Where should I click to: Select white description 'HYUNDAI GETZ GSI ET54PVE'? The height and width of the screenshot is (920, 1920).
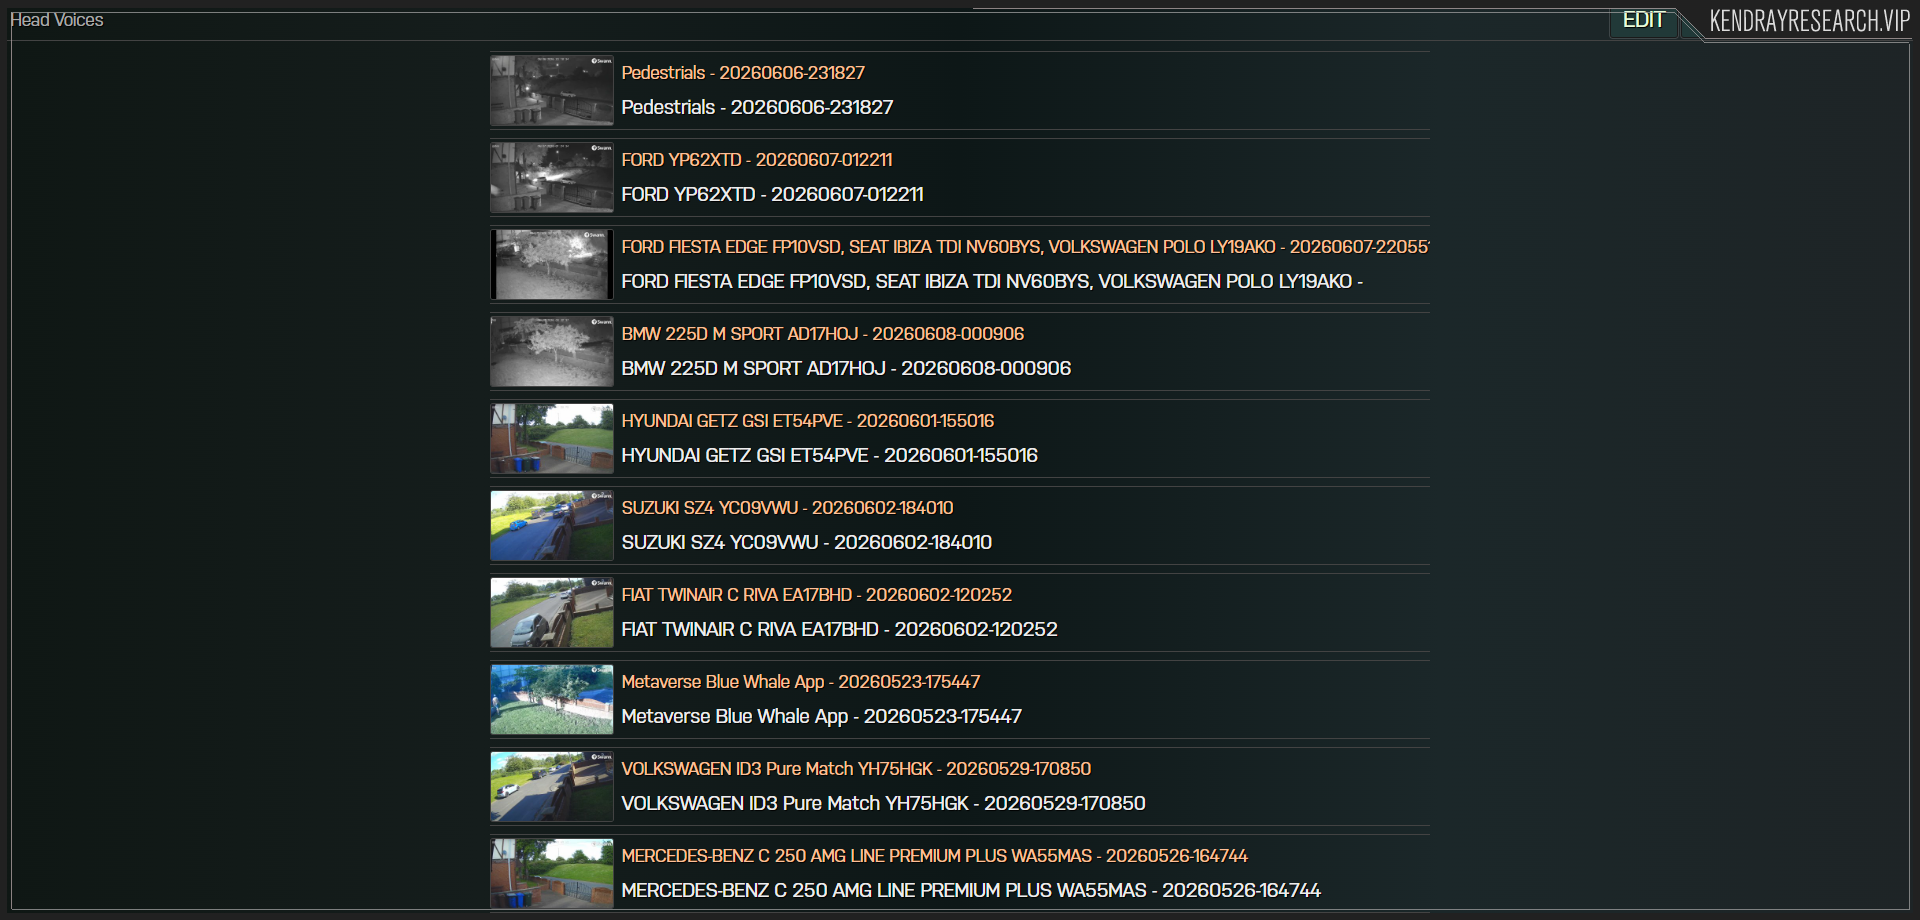[830, 455]
